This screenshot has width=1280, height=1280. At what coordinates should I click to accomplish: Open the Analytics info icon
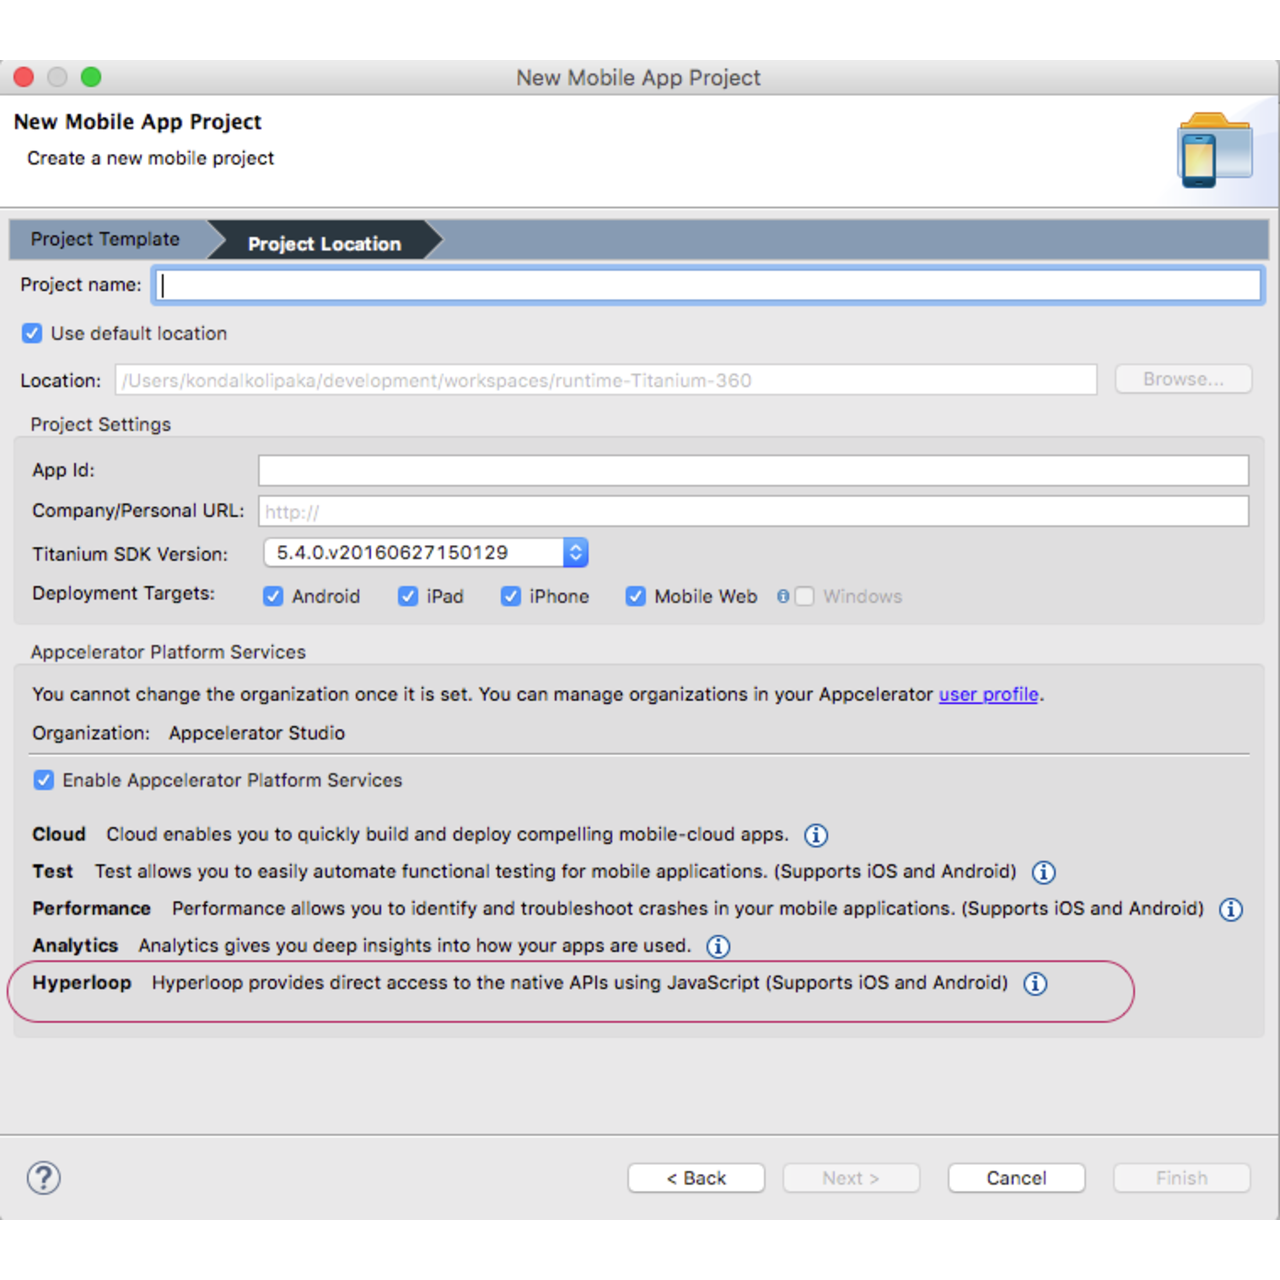pos(718,946)
